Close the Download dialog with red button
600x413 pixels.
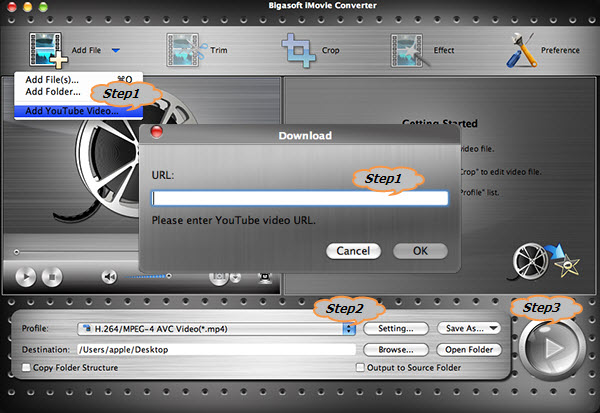click(x=157, y=132)
